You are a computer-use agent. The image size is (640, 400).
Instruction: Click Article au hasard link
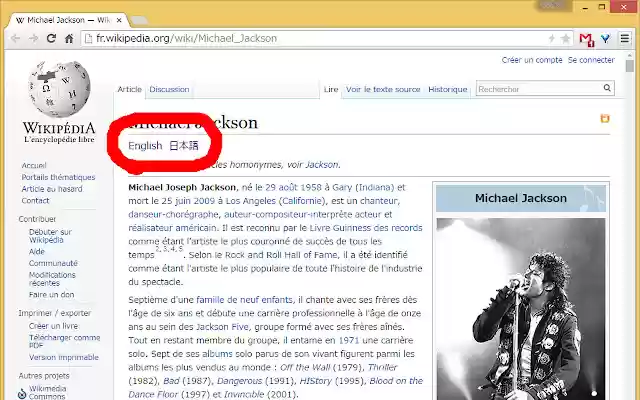[x=52, y=189]
